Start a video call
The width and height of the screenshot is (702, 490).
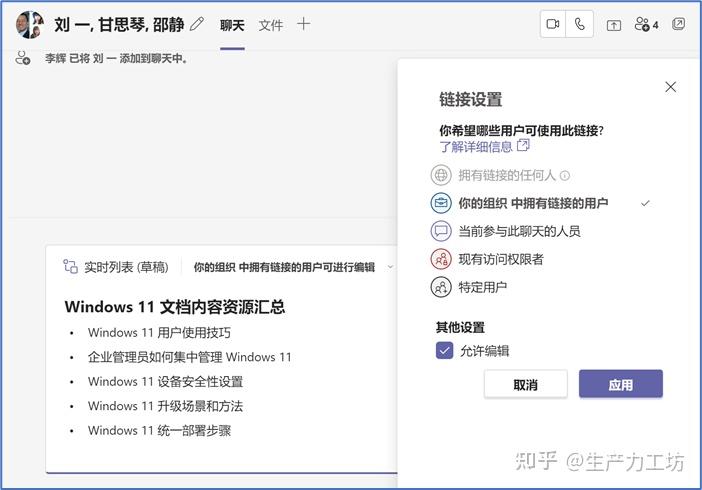click(553, 24)
